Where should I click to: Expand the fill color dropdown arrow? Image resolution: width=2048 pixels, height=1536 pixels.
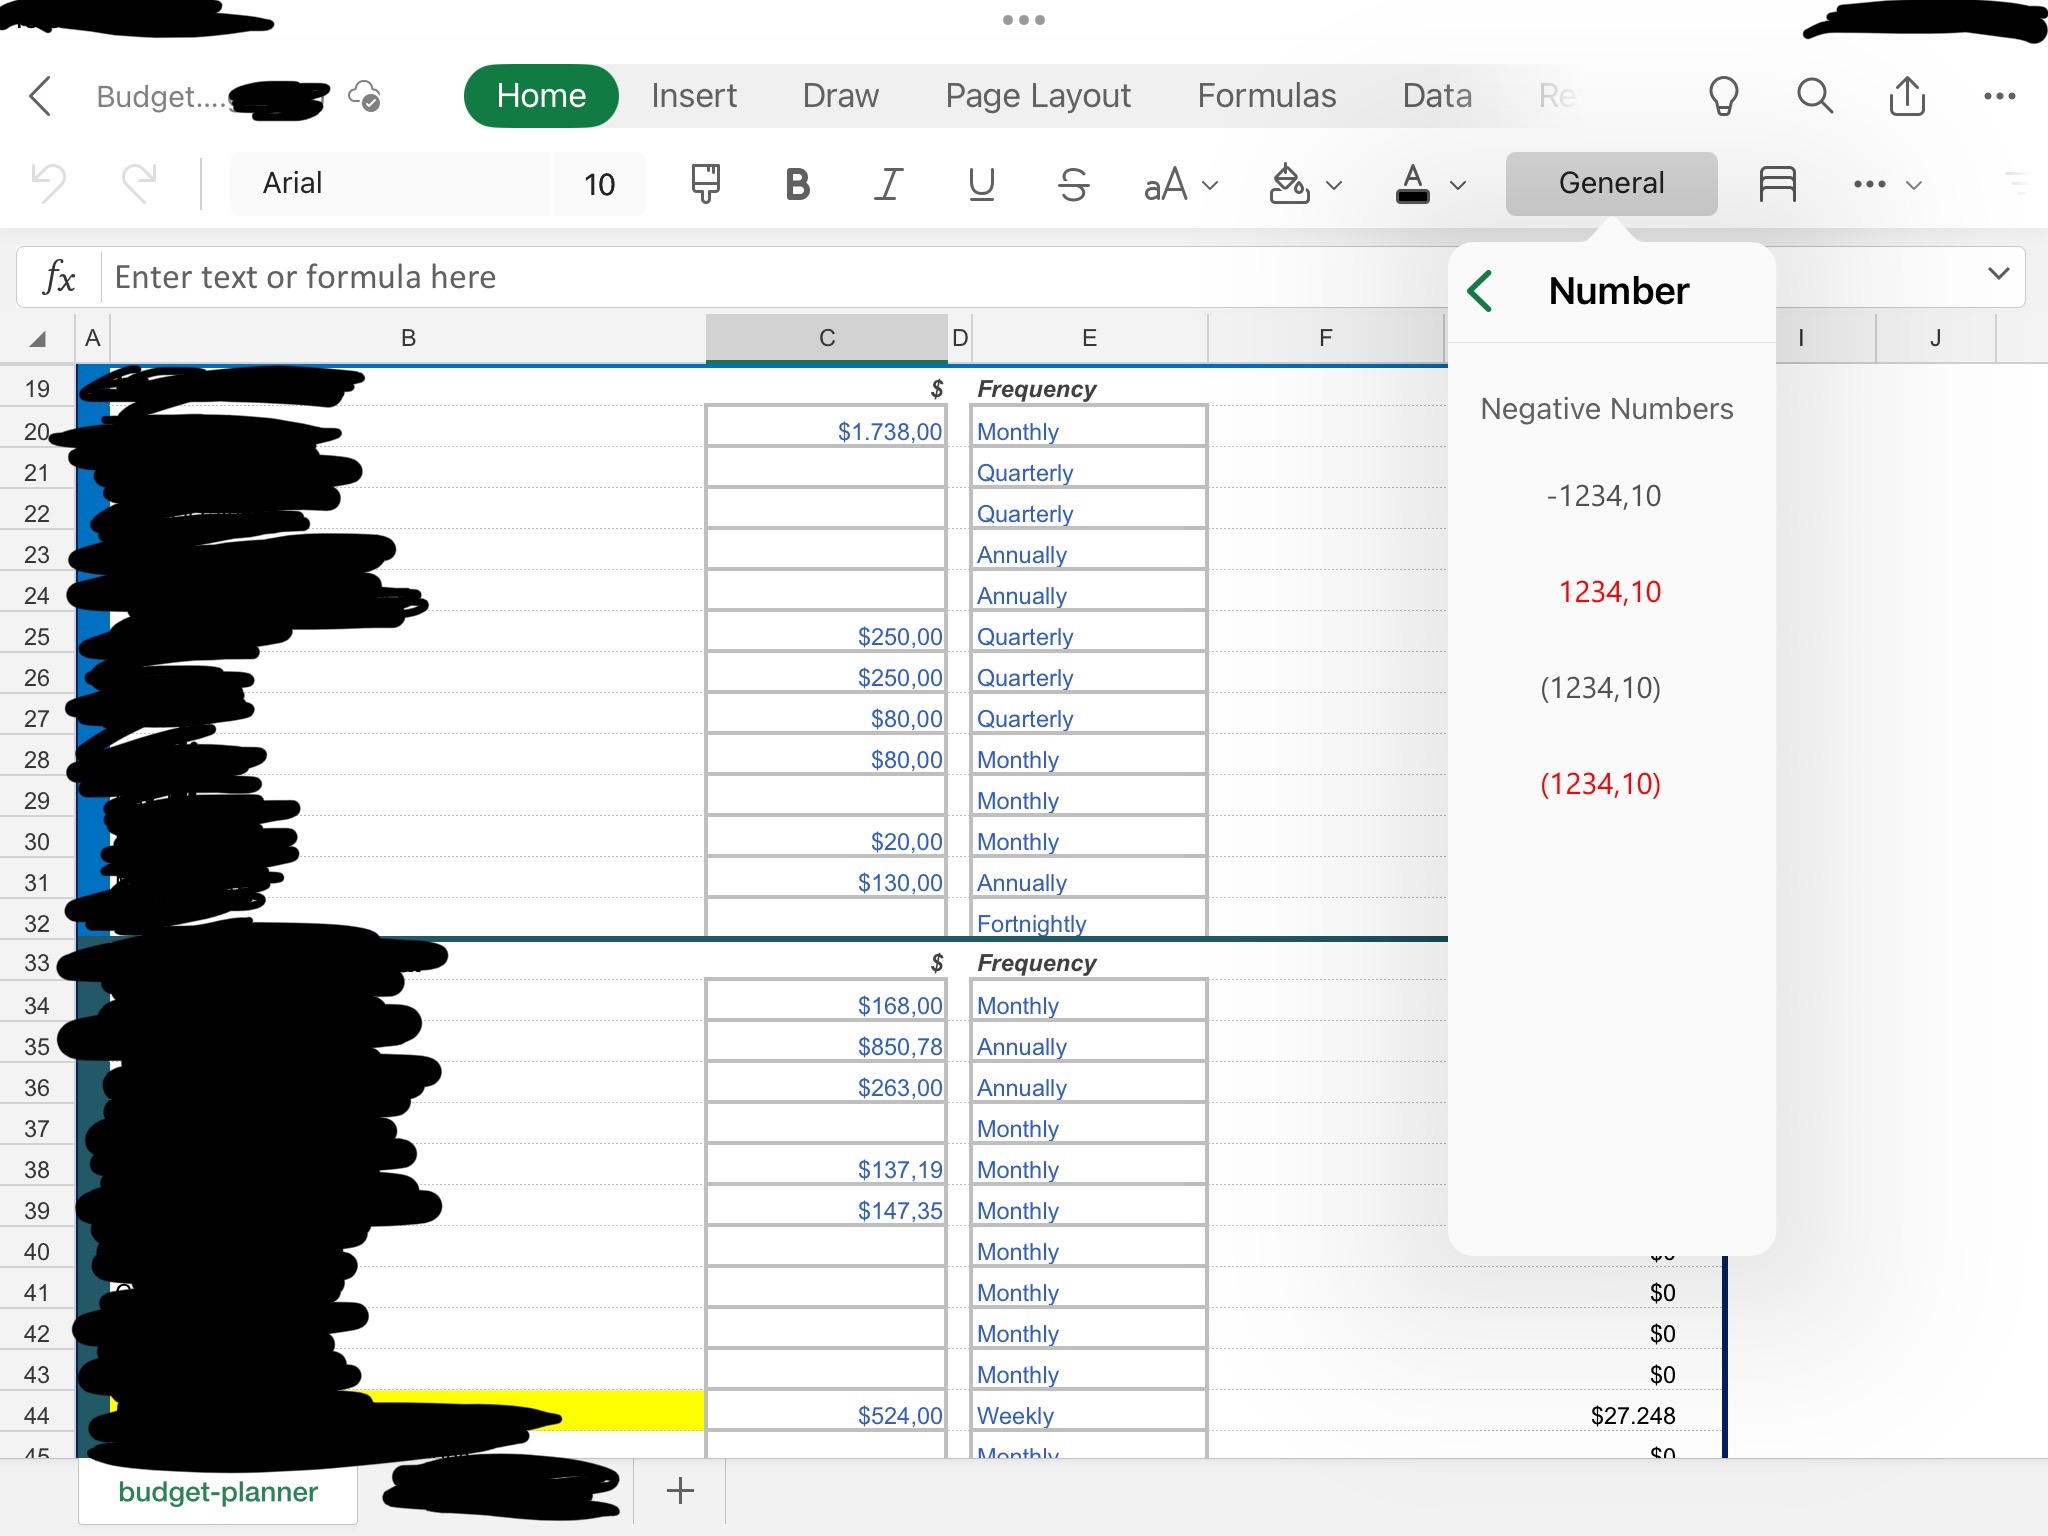point(1334,185)
